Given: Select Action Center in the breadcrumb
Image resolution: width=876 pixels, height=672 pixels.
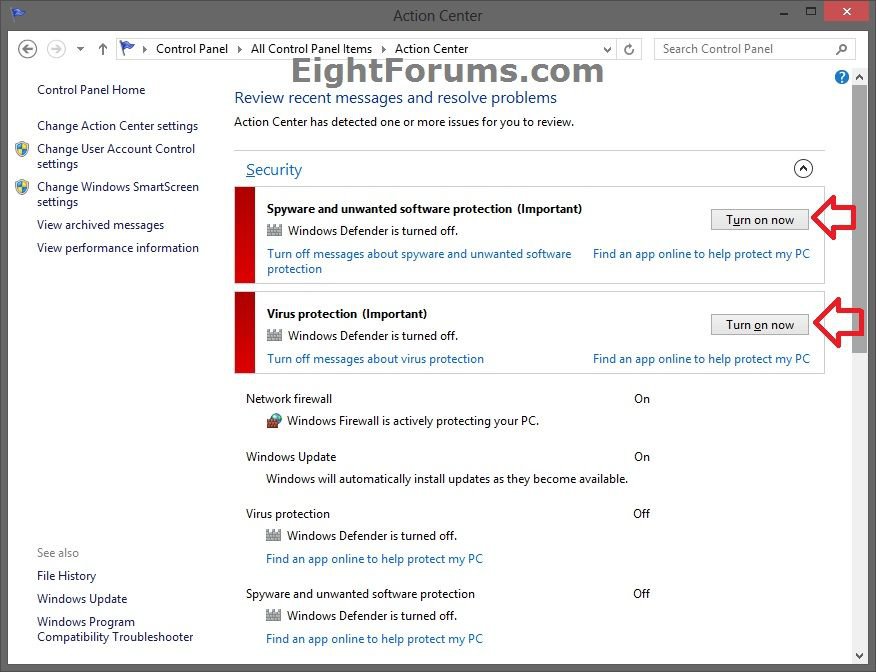Looking at the screenshot, I should [431, 49].
